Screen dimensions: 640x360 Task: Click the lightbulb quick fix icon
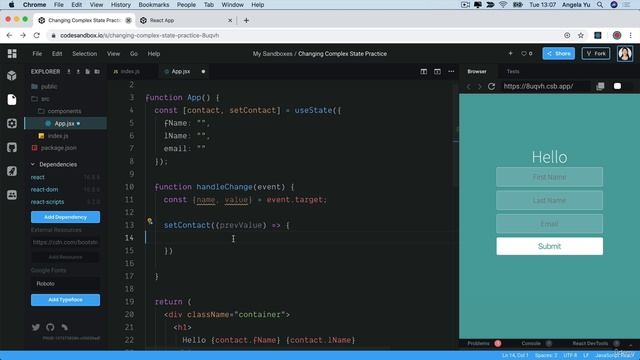(150, 221)
